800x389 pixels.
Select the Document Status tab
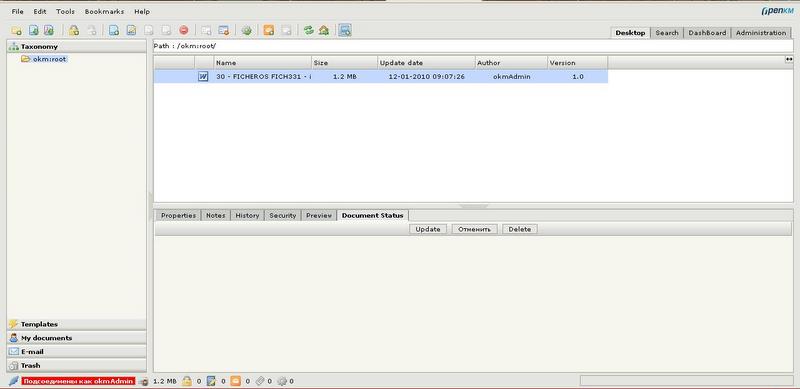[372, 215]
